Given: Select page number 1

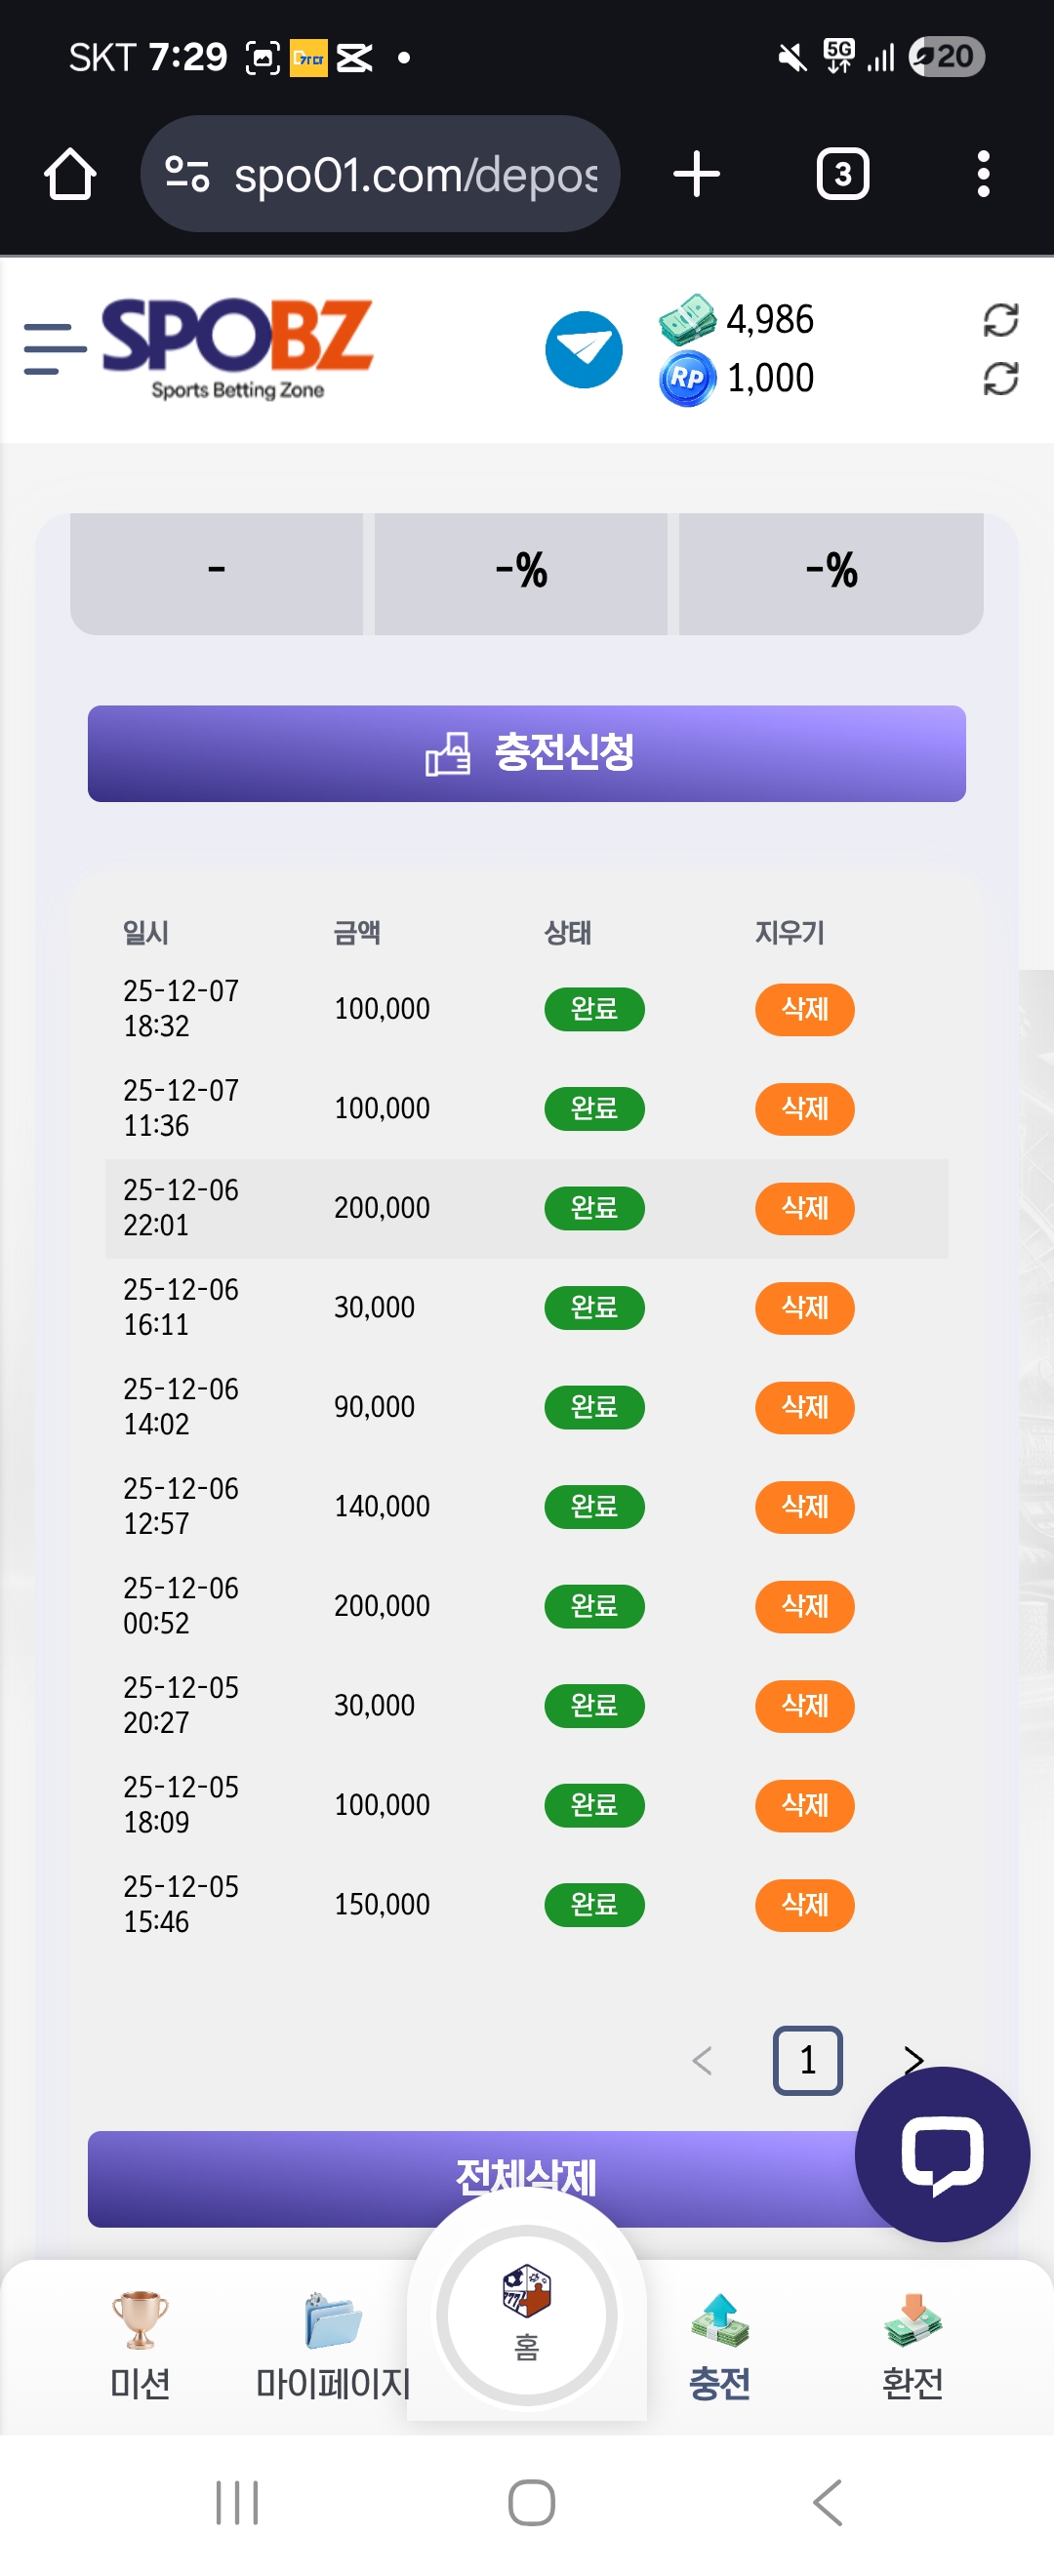Looking at the screenshot, I should point(807,2060).
